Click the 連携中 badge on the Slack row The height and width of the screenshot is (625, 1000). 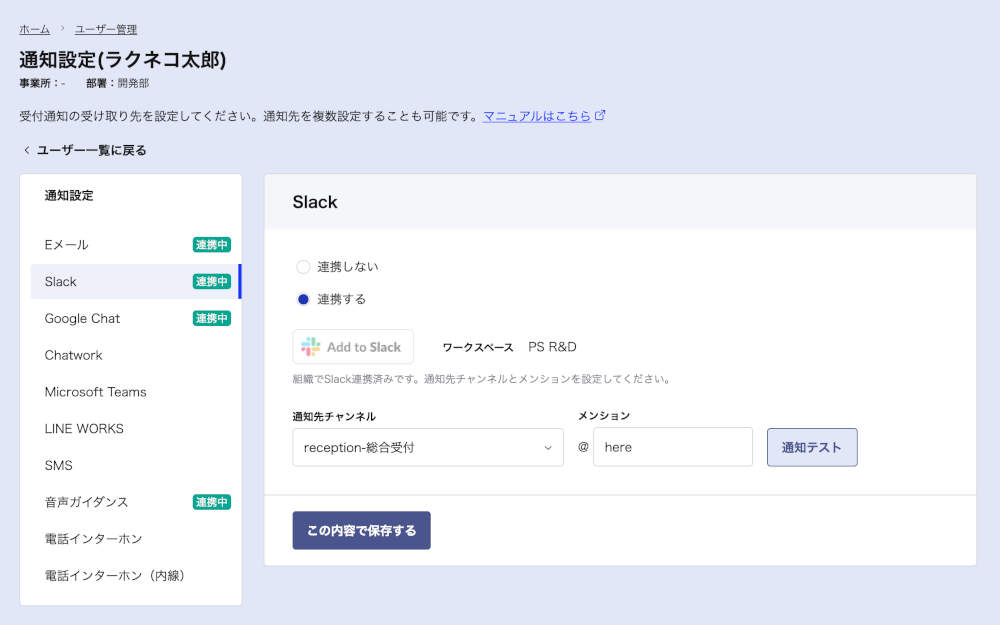pos(212,282)
